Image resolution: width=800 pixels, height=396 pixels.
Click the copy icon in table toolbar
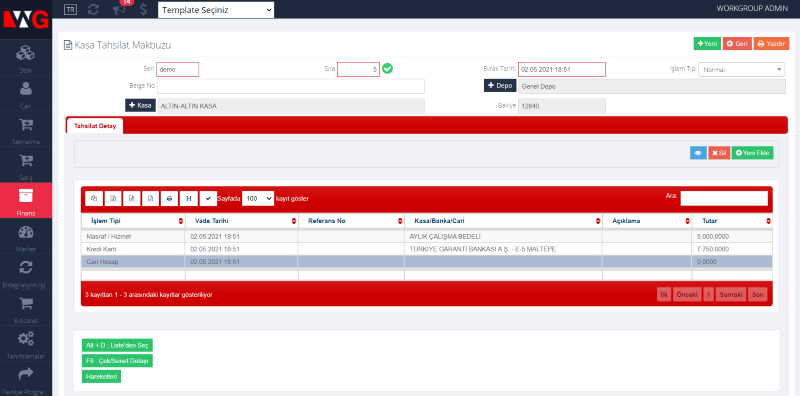click(x=94, y=199)
